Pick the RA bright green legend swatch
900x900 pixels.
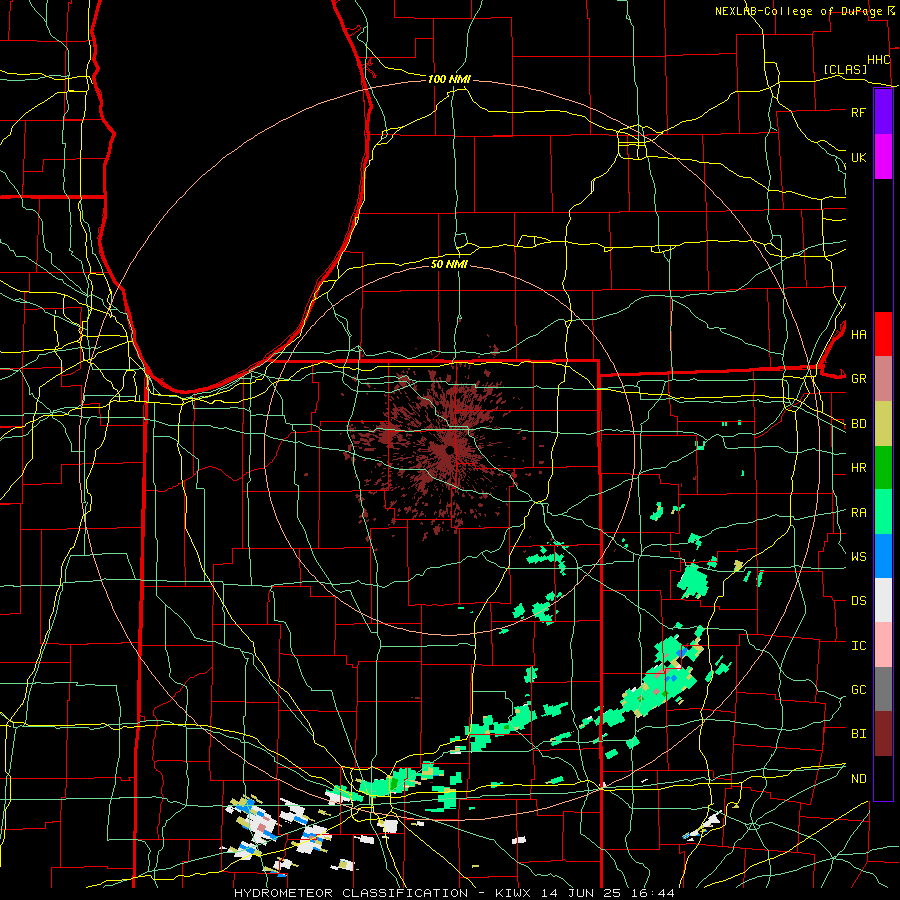tap(883, 512)
